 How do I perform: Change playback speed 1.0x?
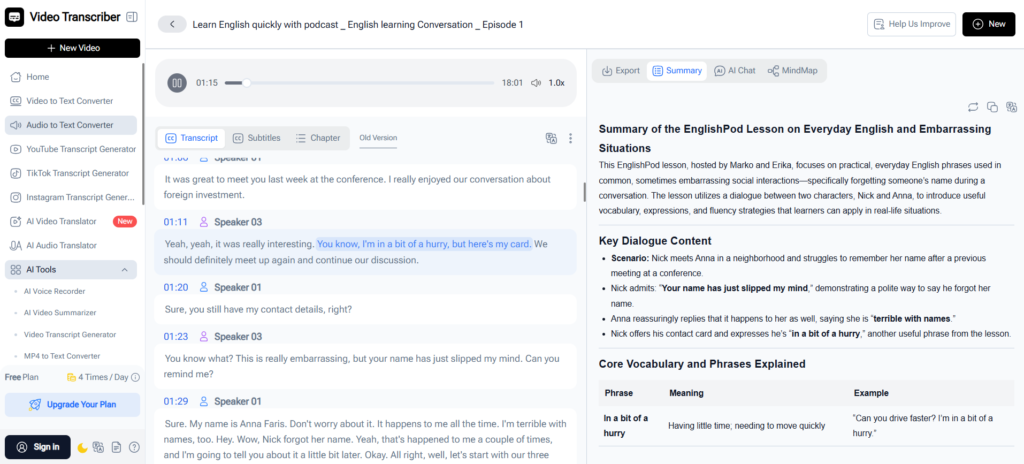coord(556,83)
